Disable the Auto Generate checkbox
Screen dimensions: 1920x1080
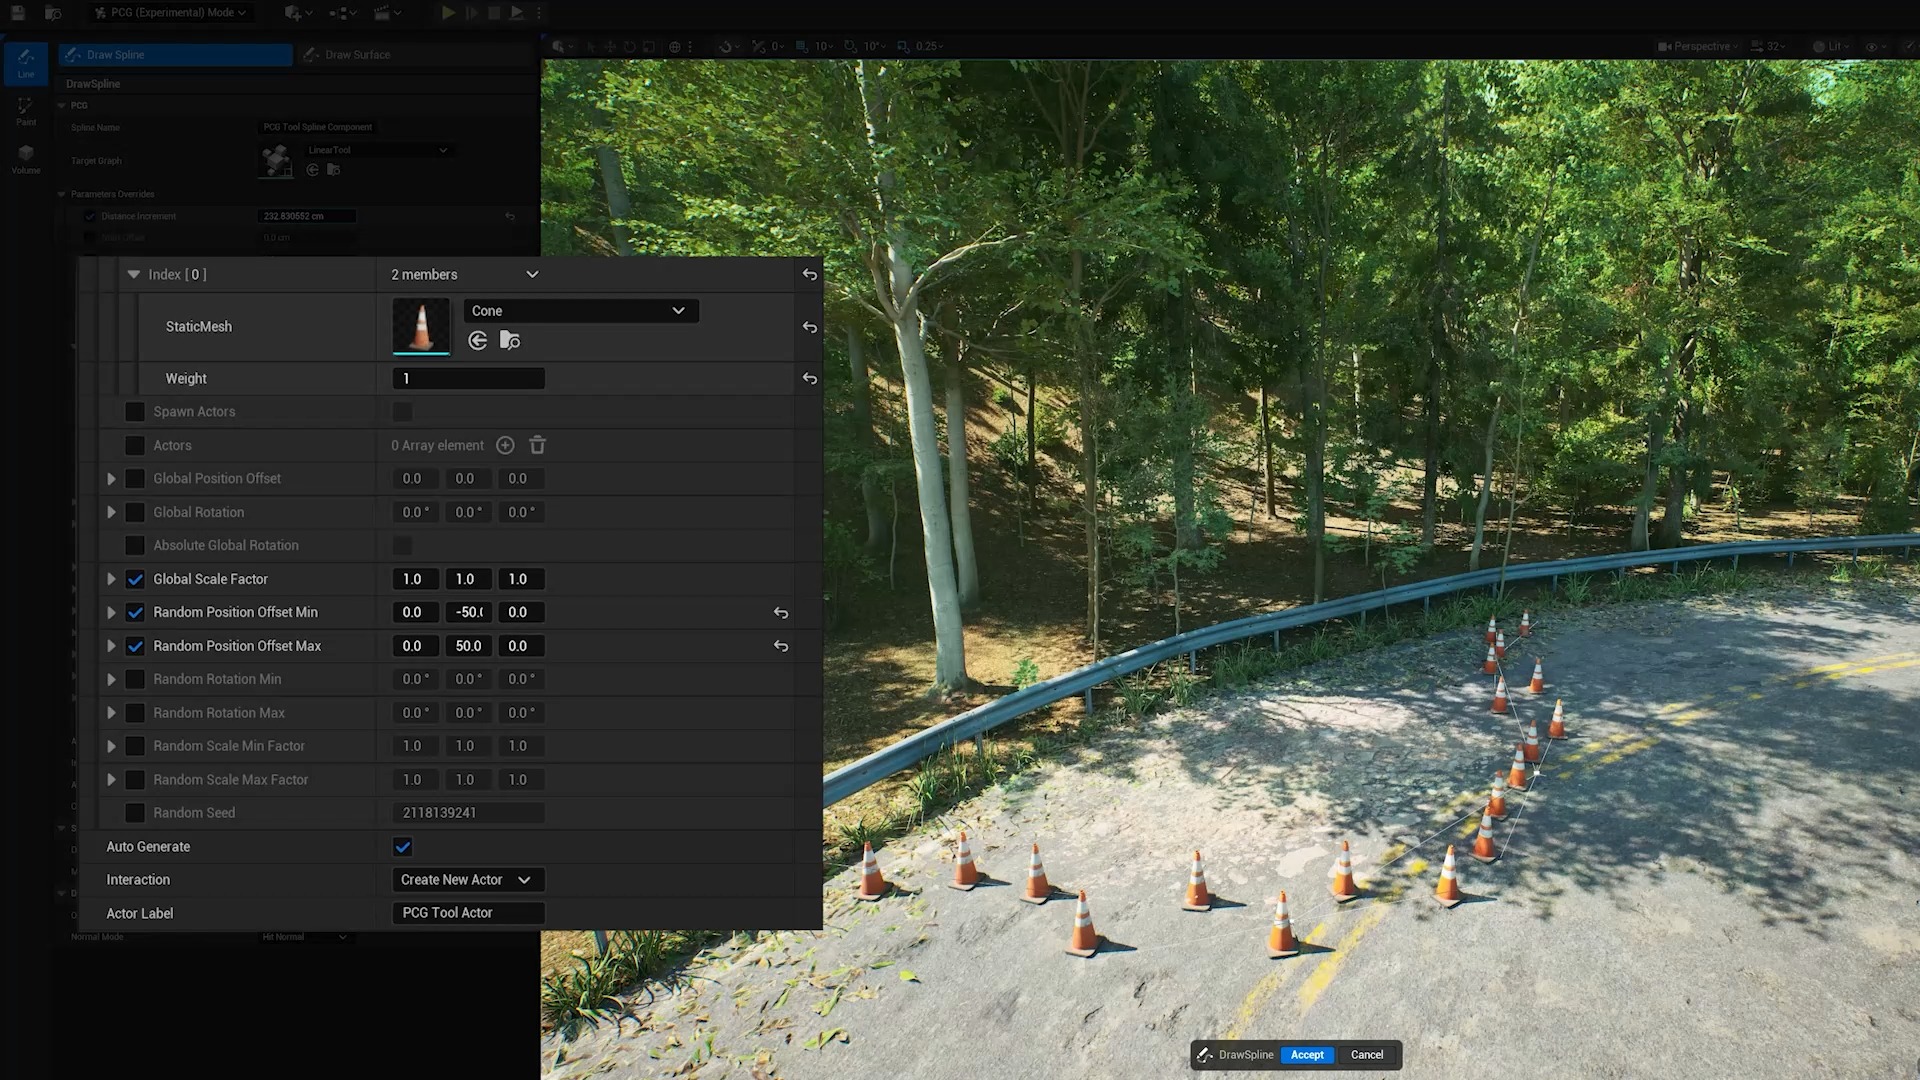pos(402,846)
